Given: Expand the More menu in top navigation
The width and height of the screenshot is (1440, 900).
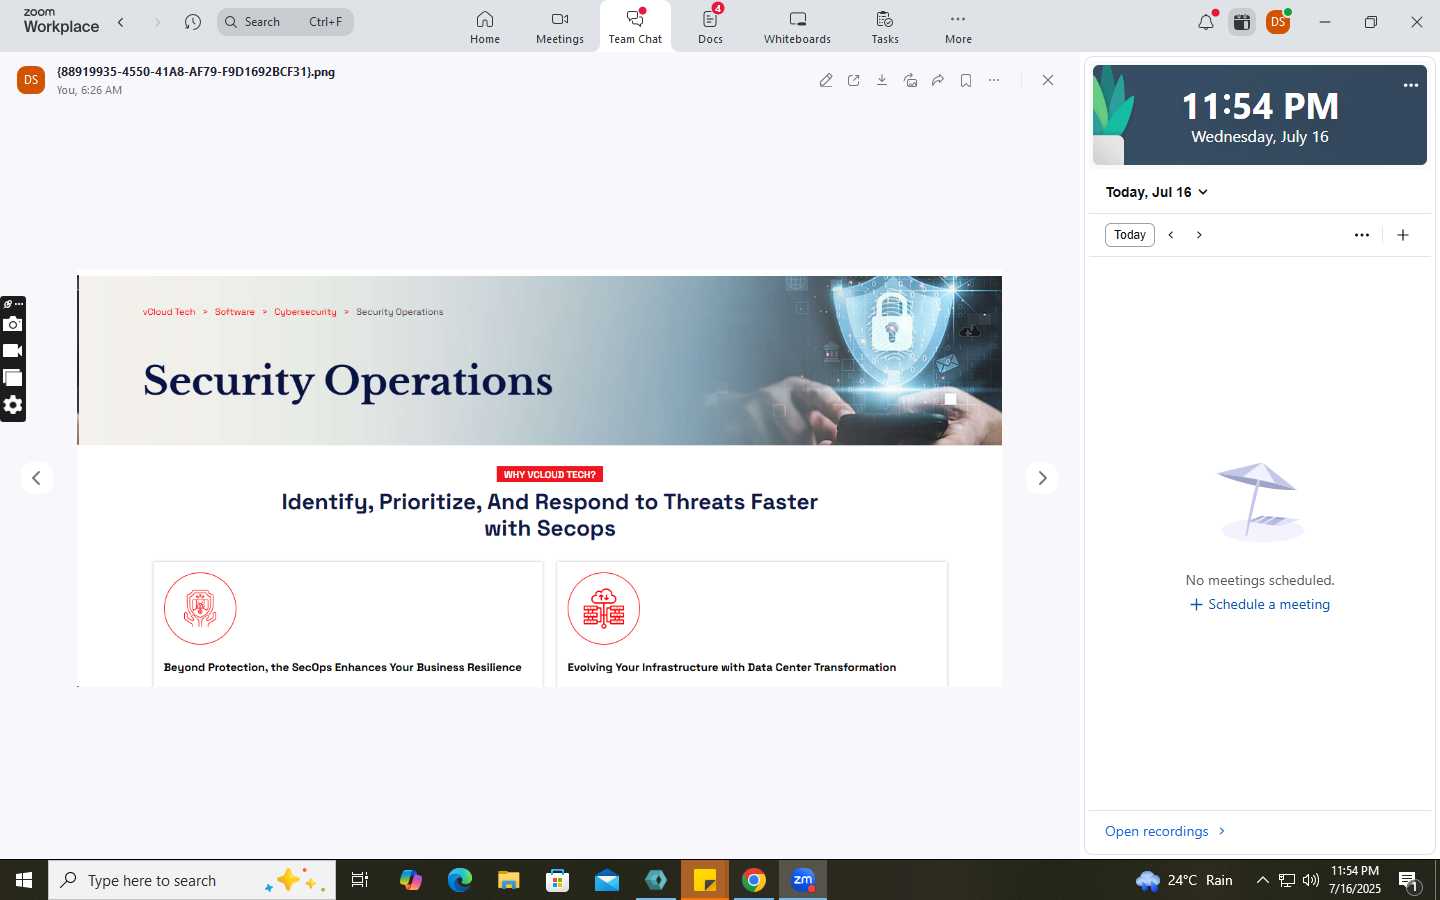Looking at the screenshot, I should (x=958, y=27).
